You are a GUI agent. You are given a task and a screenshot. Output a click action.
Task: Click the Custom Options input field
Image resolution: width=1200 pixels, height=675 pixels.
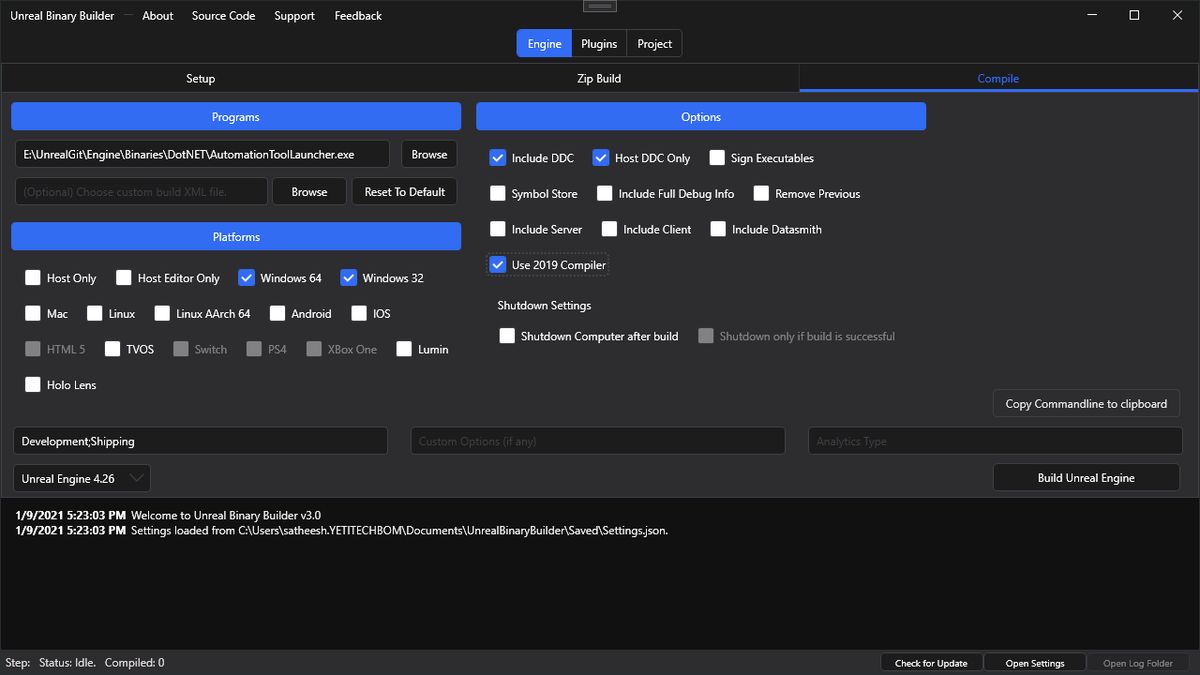click(597, 440)
